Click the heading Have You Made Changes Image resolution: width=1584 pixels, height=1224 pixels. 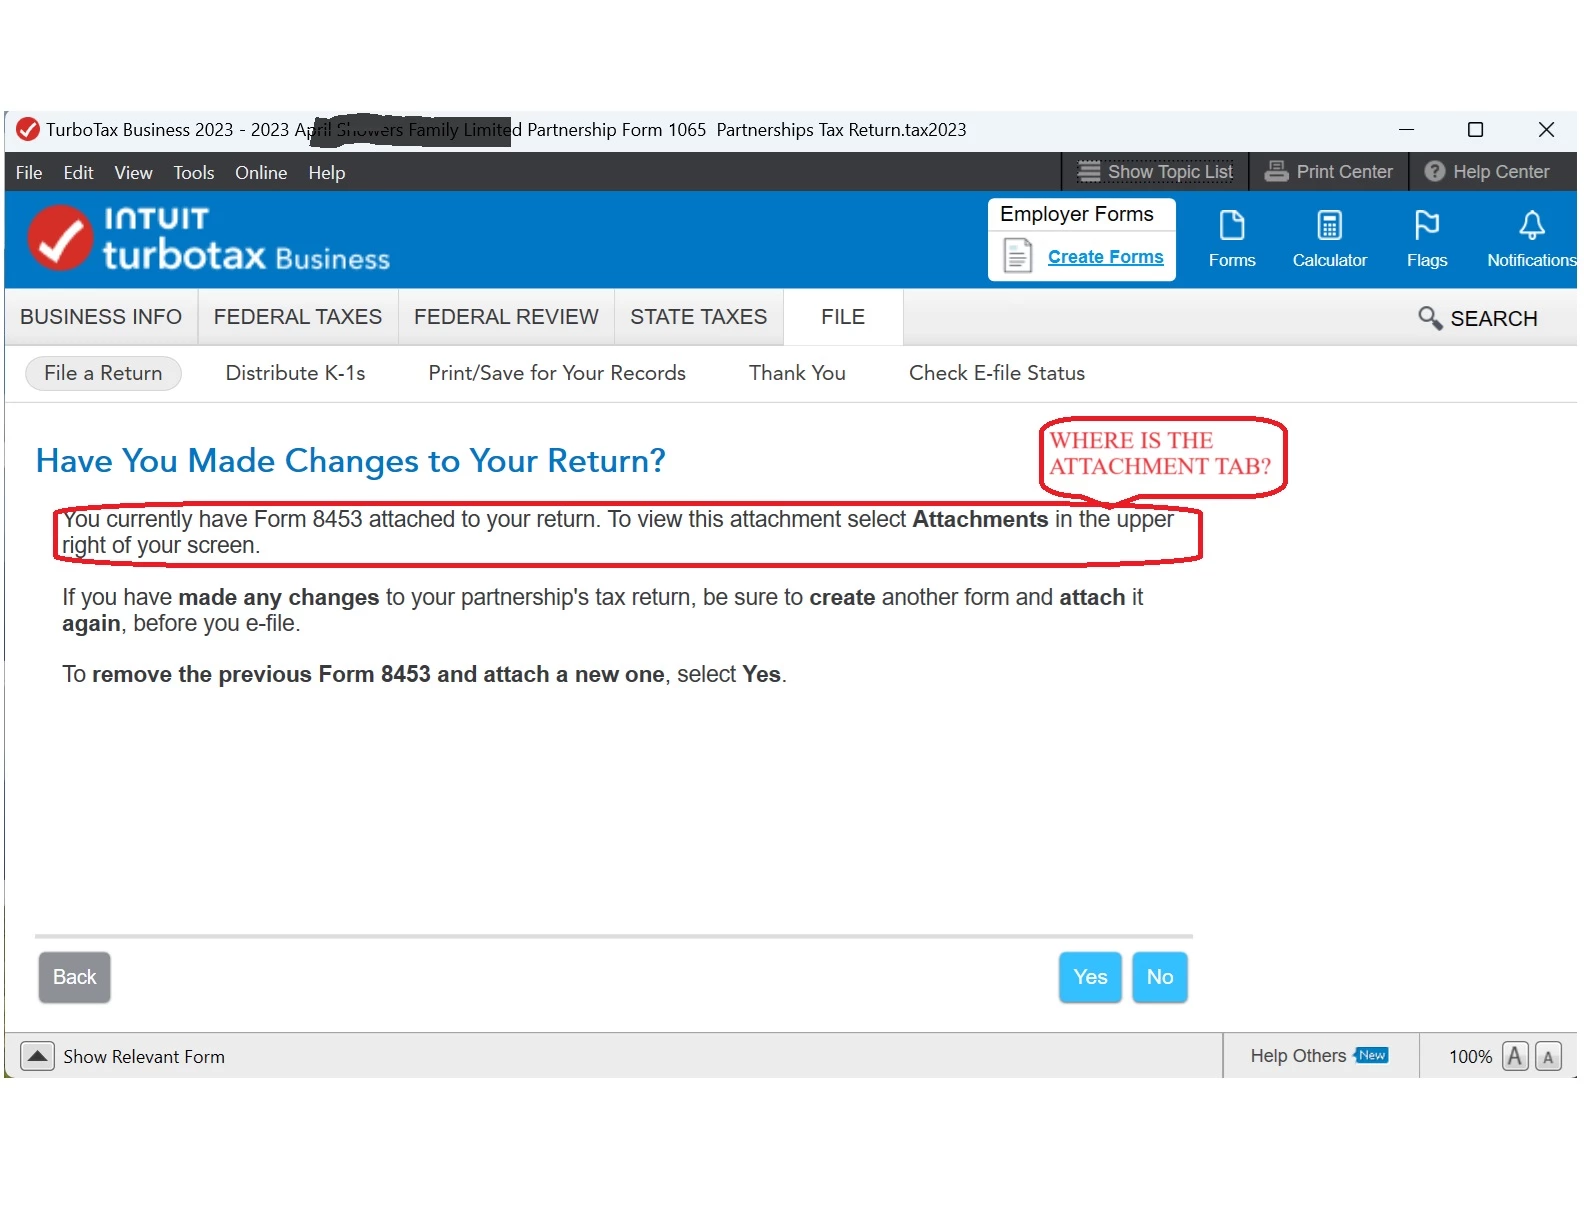pos(350,461)
